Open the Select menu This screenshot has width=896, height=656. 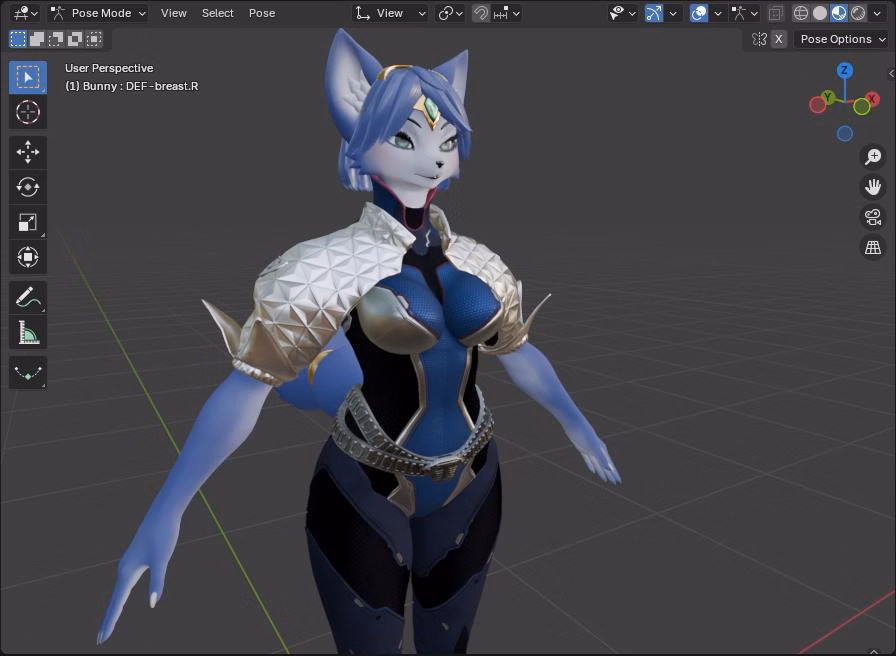[217, 13]
